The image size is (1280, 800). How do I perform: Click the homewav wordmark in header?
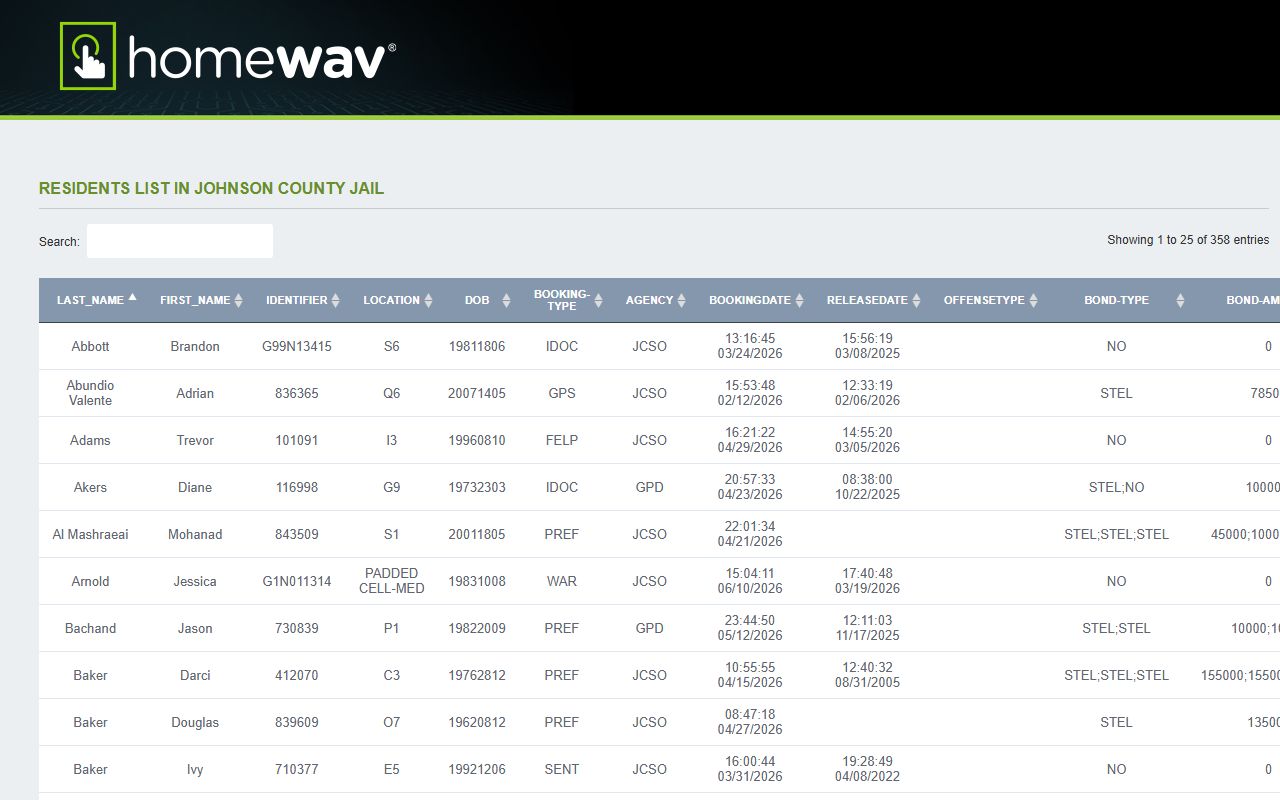pyautogui.click(x=262, y=58)
